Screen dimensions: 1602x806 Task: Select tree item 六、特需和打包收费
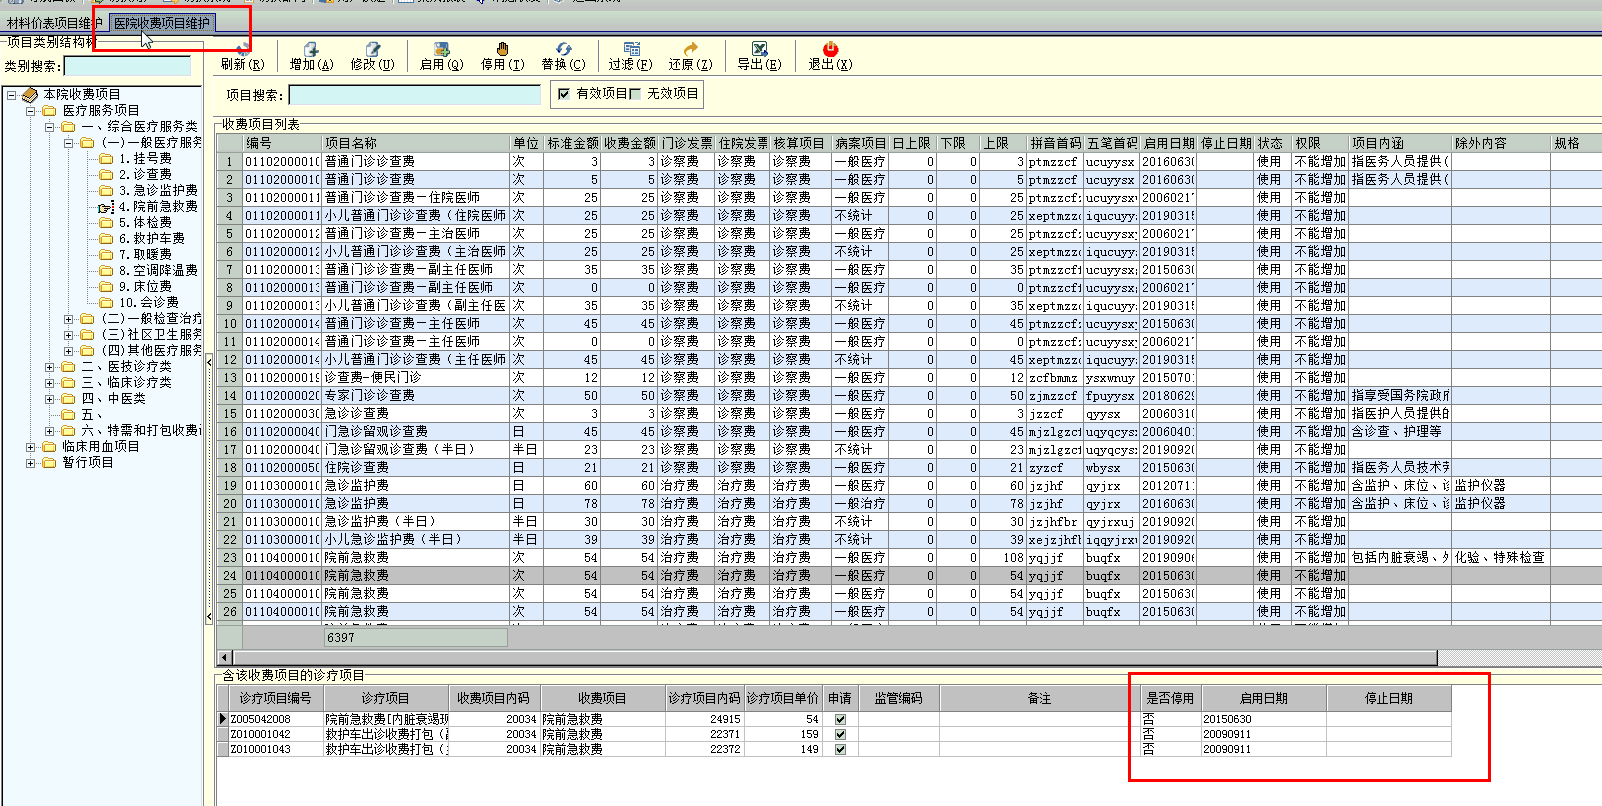(x=140, y=431)
